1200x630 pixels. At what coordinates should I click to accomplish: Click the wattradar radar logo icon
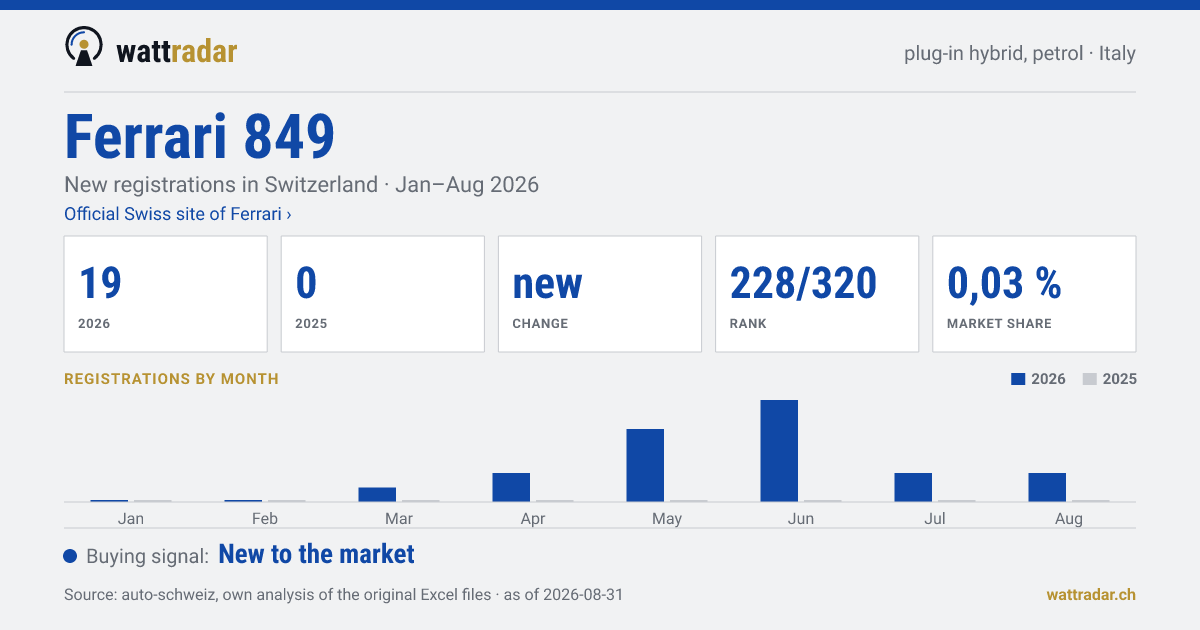pos(84,46)
